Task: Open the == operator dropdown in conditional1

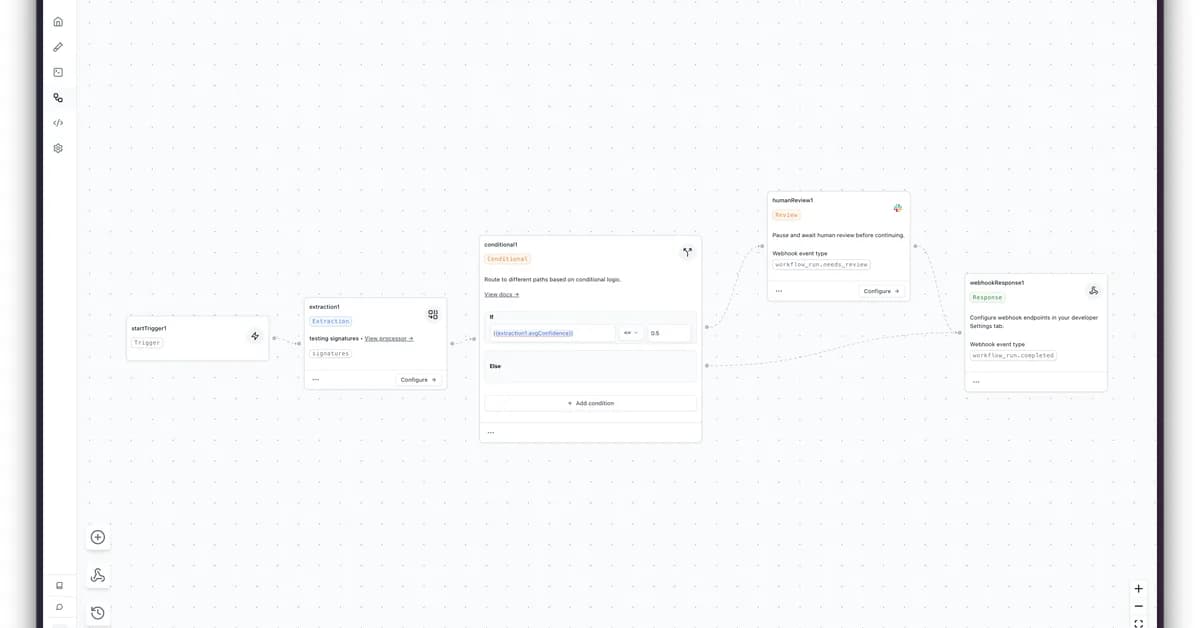Action: coord(630,332)
